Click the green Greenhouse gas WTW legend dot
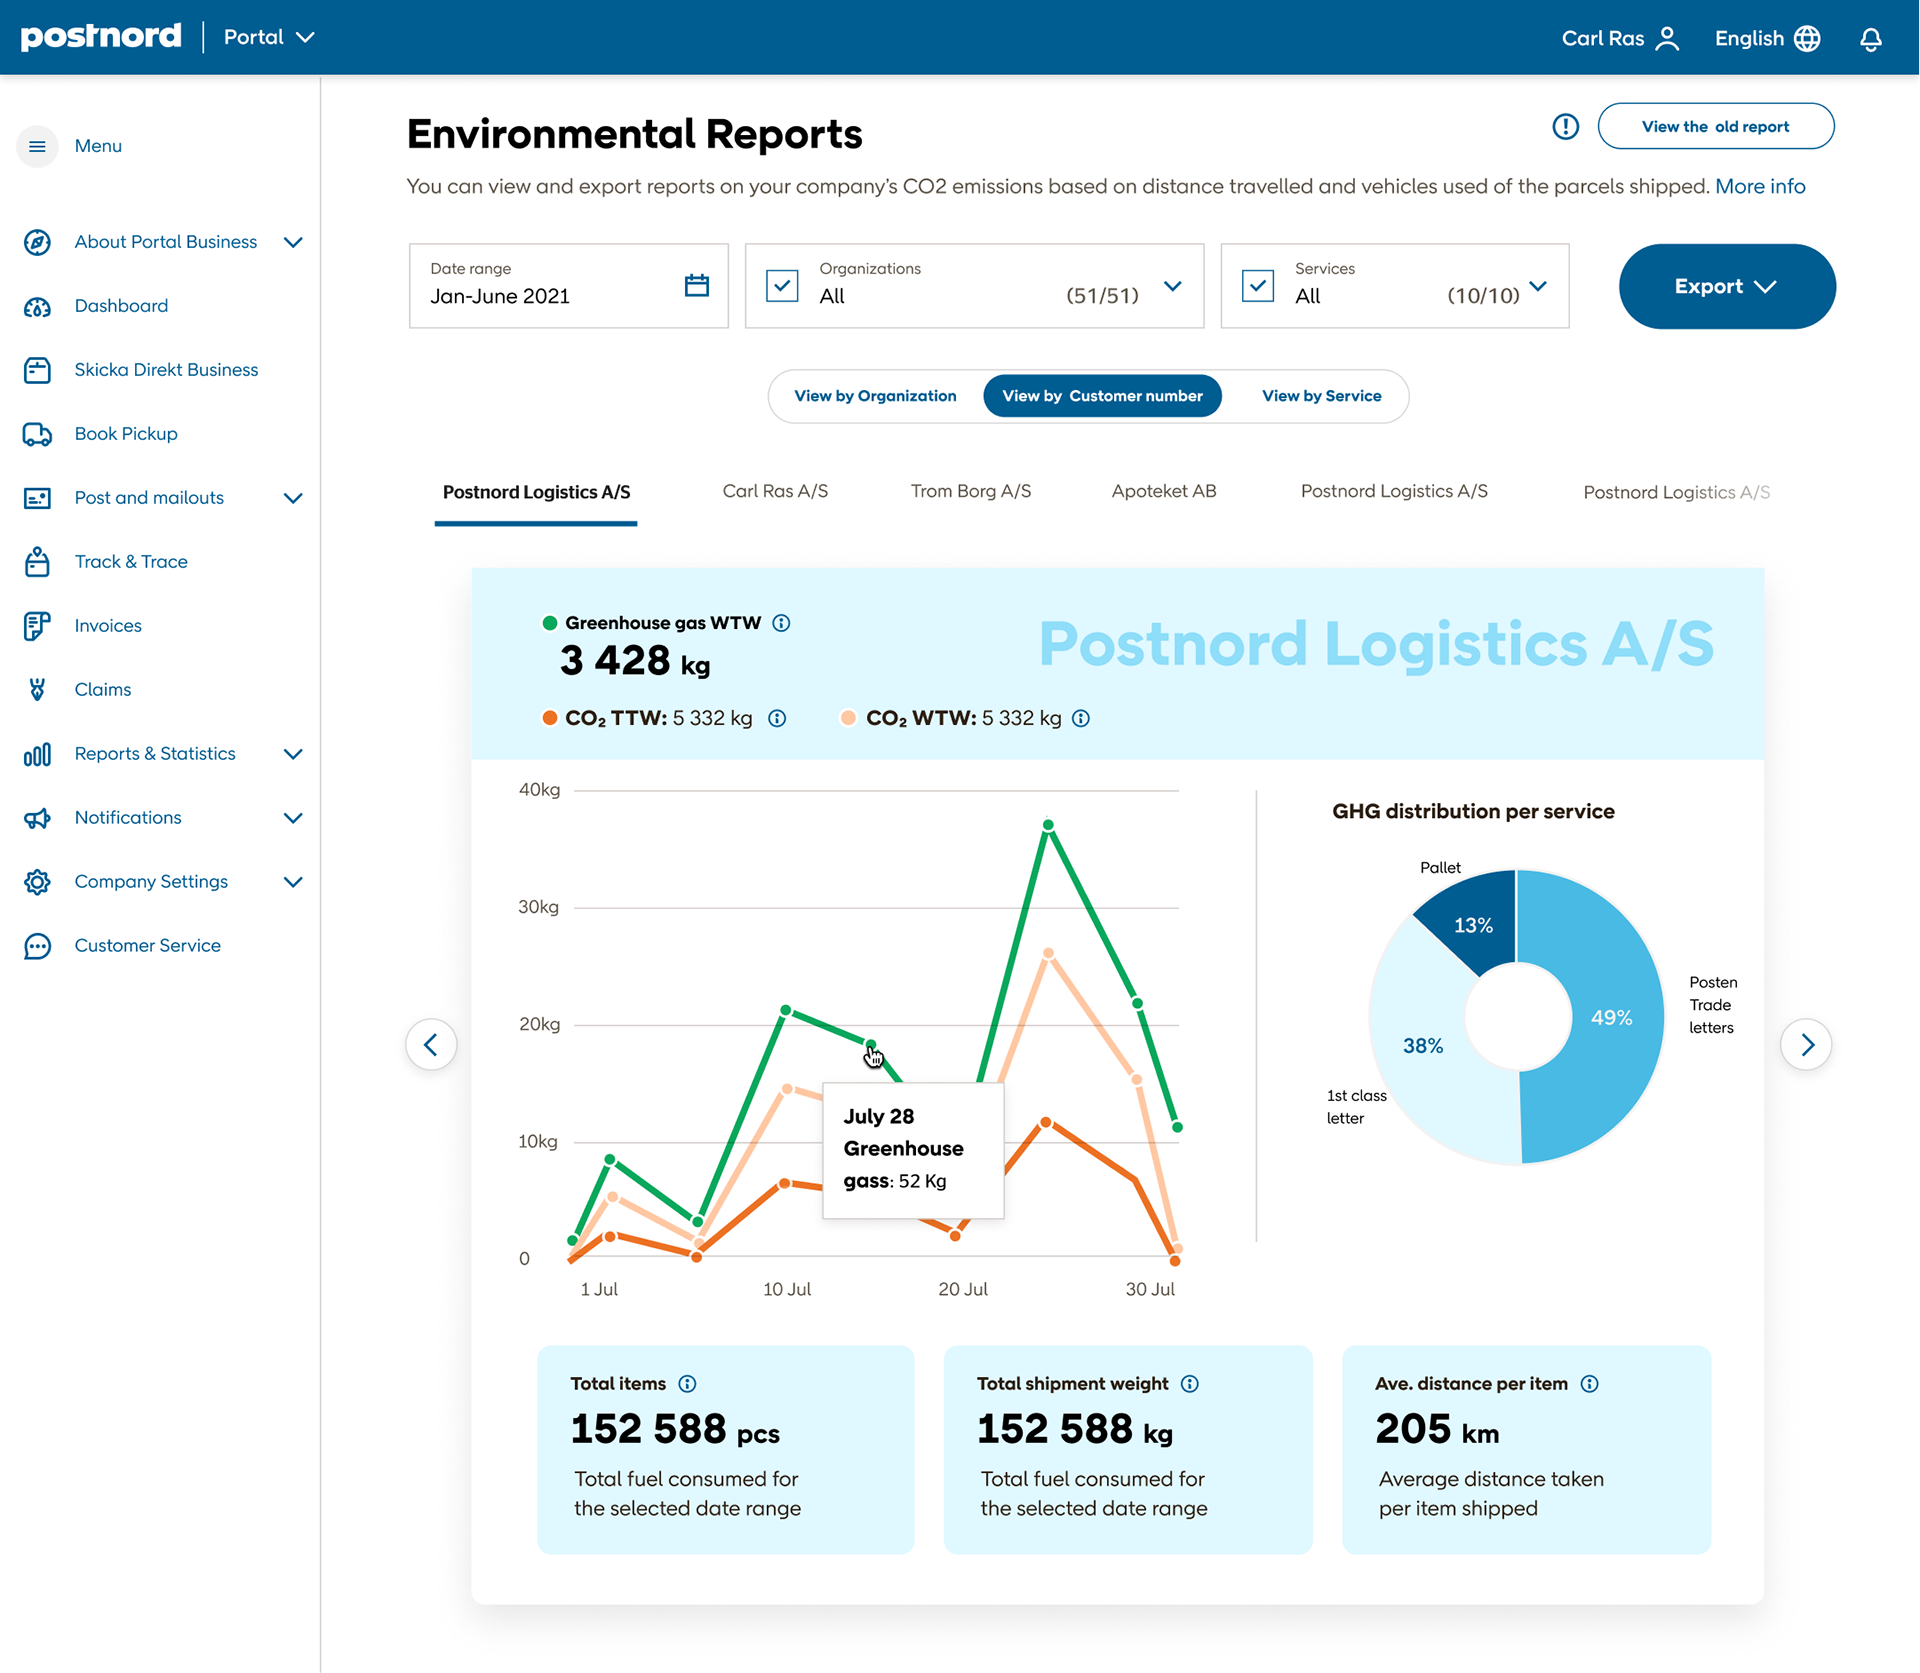This screenshot has height=1673, width=1920. click(549, 623)
